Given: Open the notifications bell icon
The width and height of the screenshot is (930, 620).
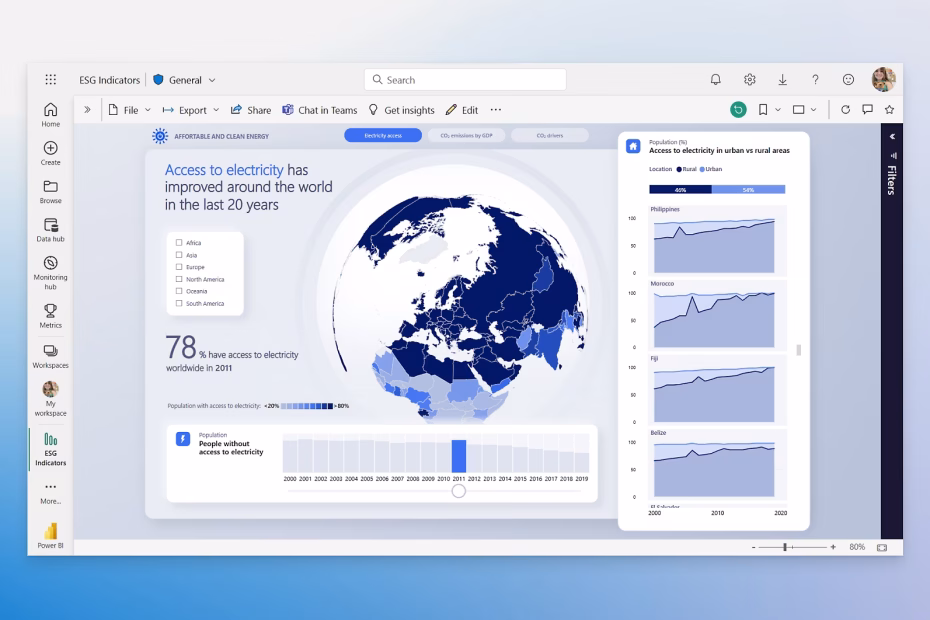Looking at the screenshot, I should [x=716, y=80].
